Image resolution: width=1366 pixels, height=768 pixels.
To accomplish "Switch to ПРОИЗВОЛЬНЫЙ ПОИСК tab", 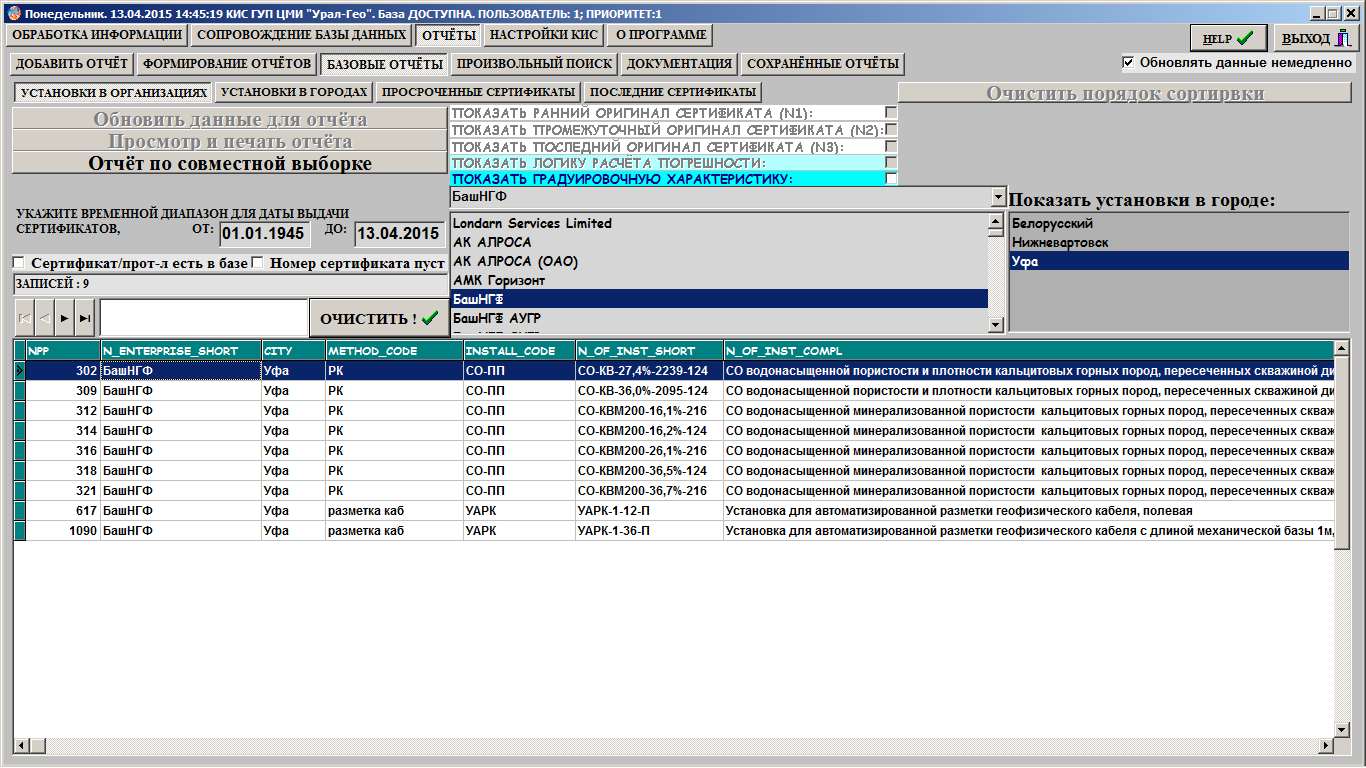I will [535, 64].
